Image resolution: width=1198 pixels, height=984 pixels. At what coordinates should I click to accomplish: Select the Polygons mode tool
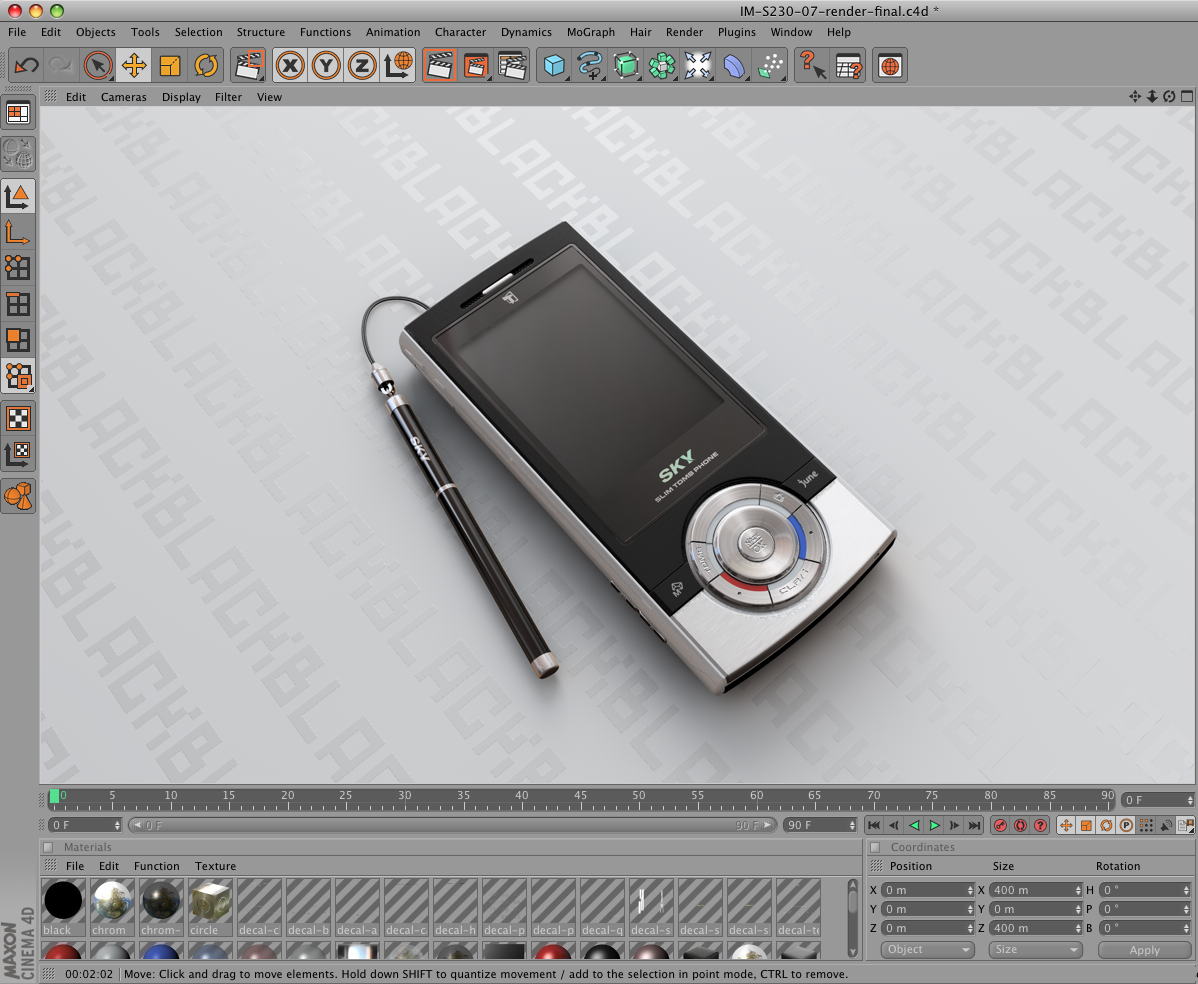tap(18, 340)
